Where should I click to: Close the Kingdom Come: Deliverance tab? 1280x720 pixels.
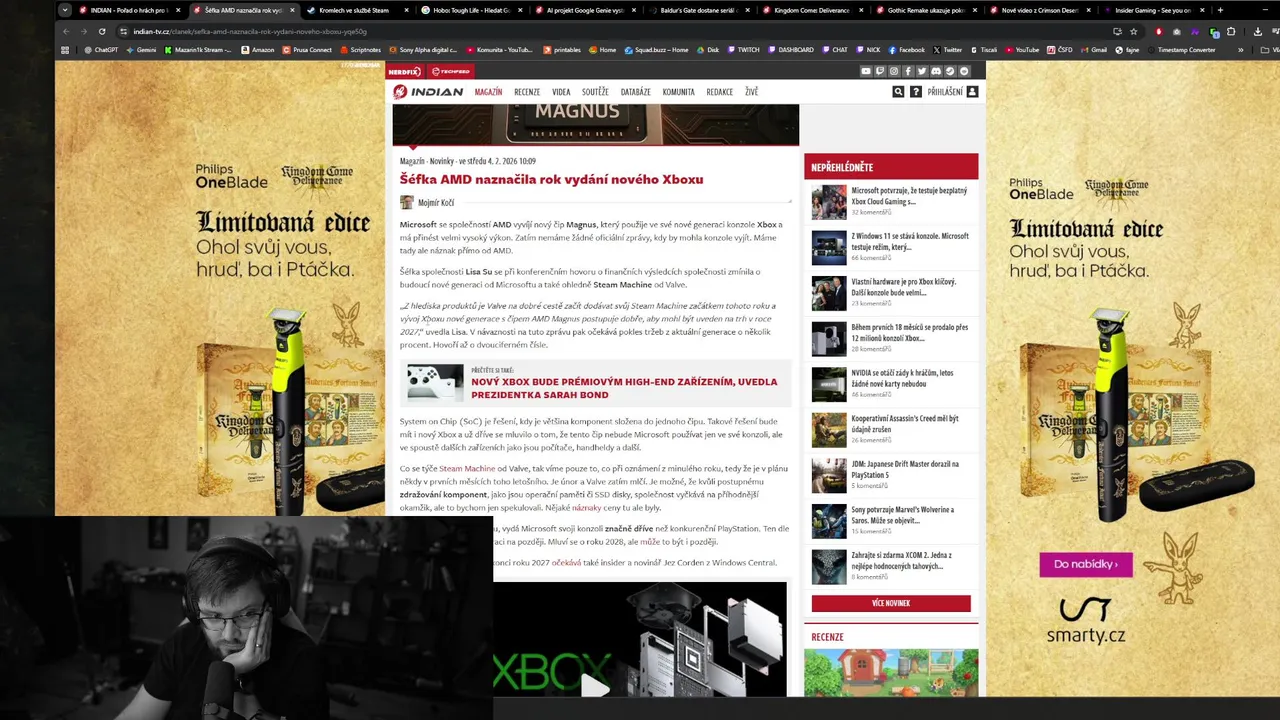(860, 10)
